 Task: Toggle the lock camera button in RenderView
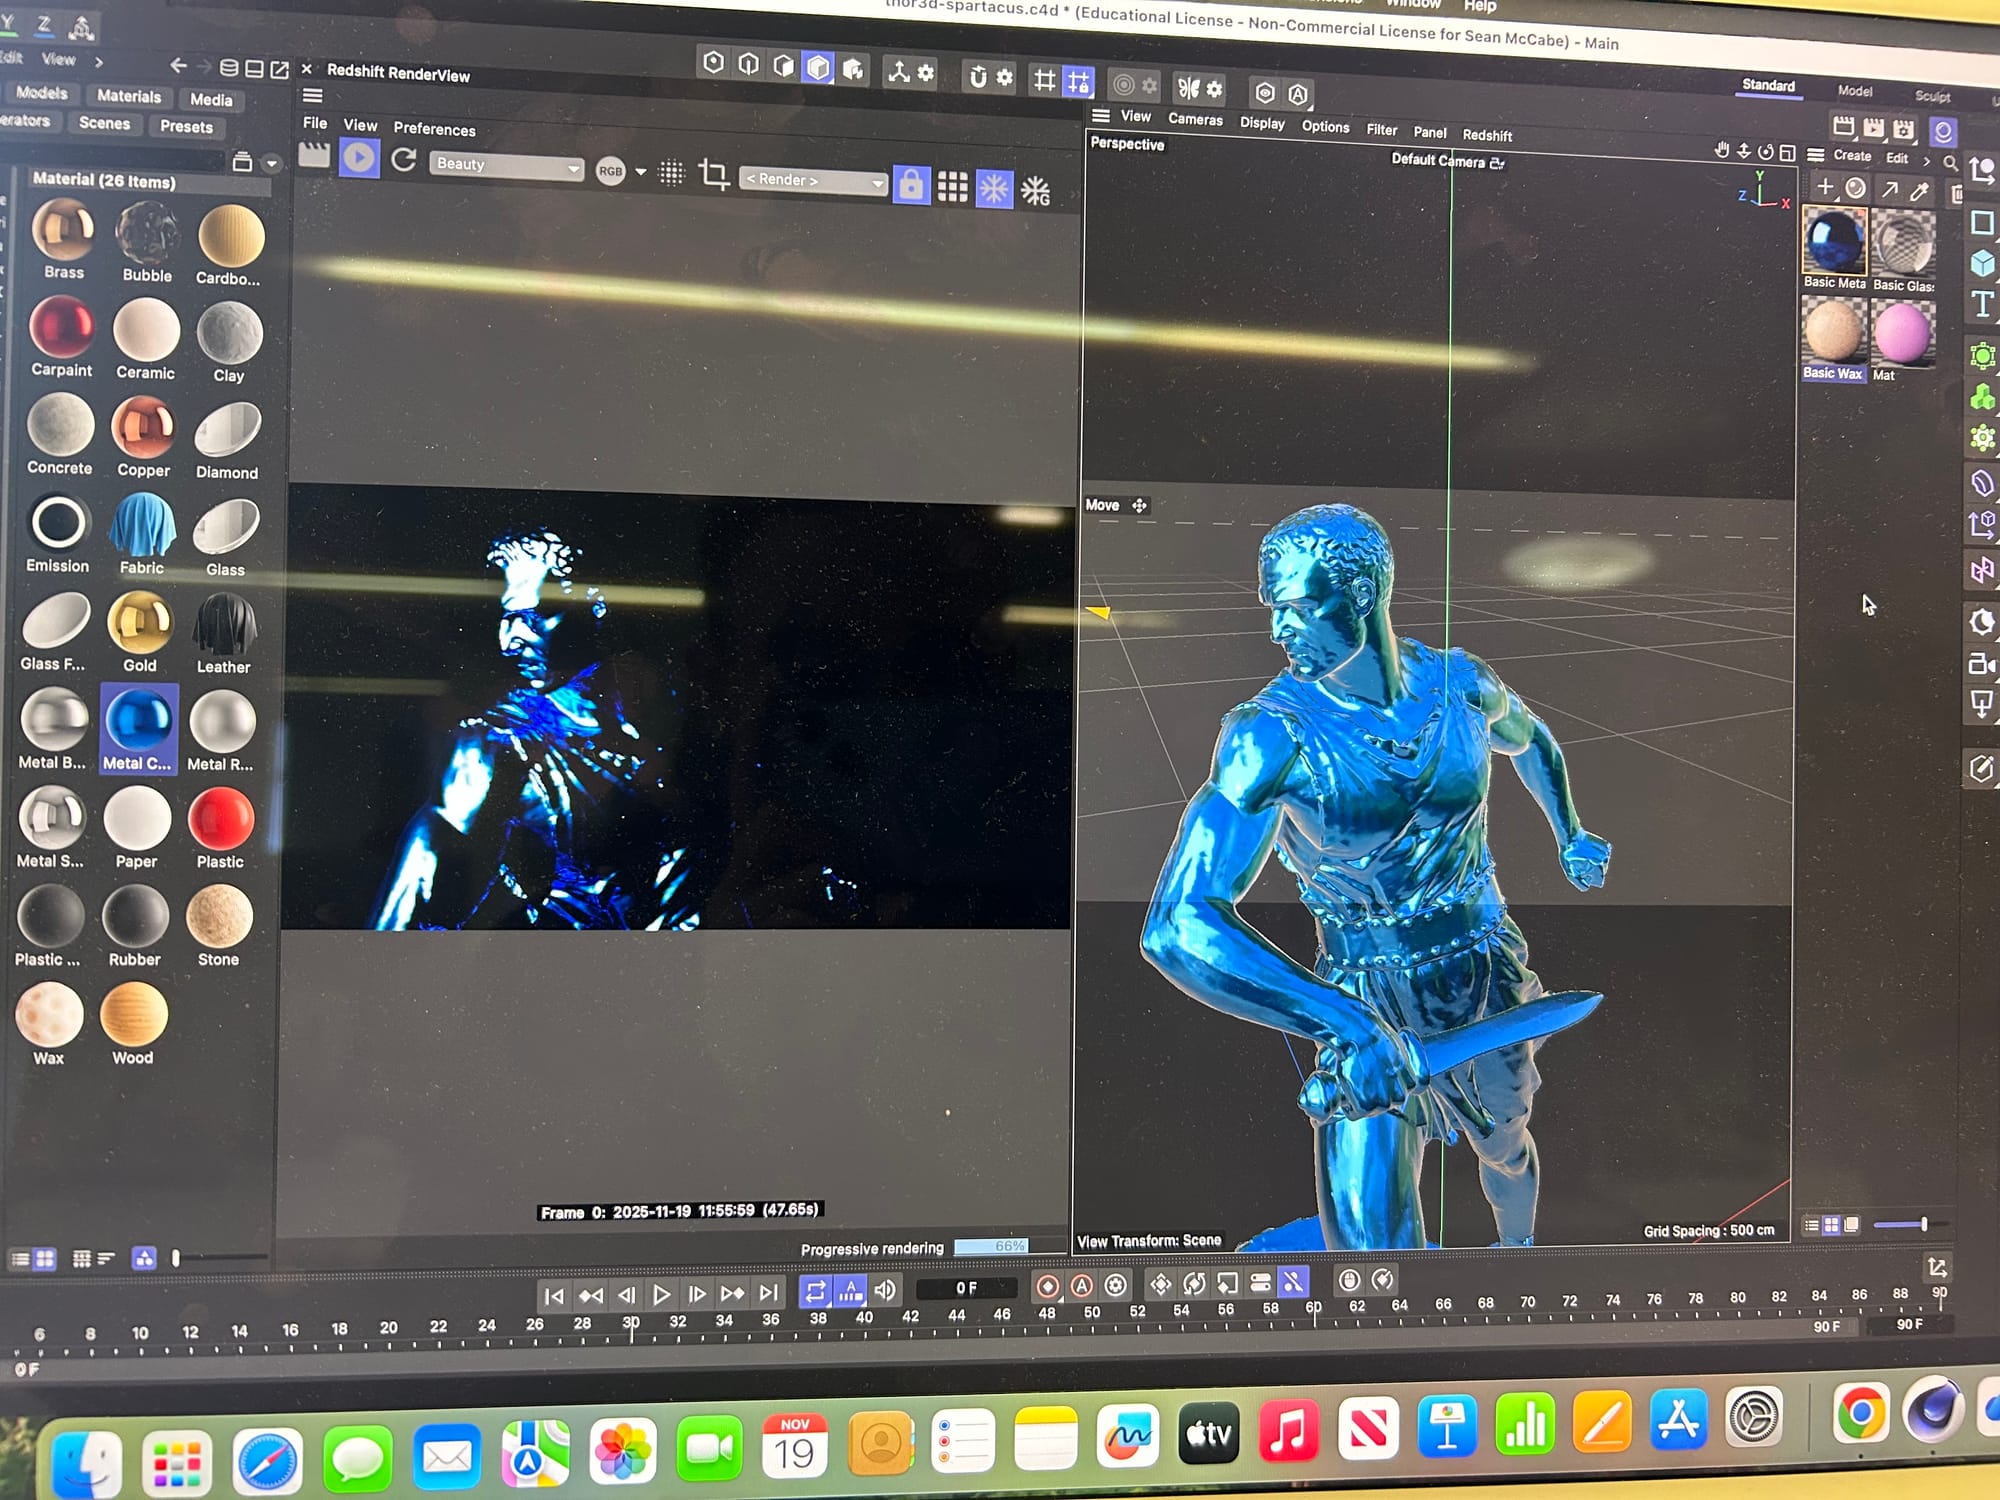pyautogui.click(x=911, y=184)
